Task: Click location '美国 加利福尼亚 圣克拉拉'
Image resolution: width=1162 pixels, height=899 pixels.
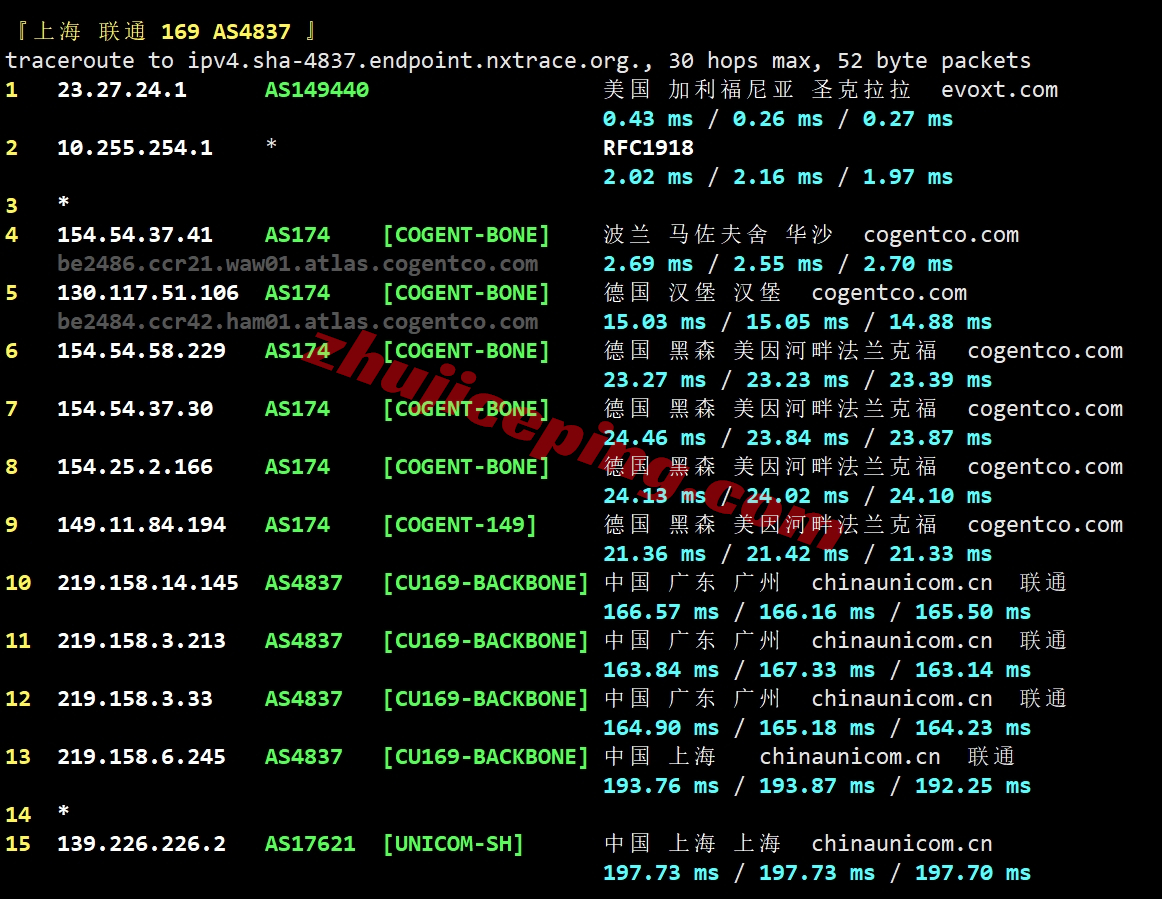Action: (757, 90)
